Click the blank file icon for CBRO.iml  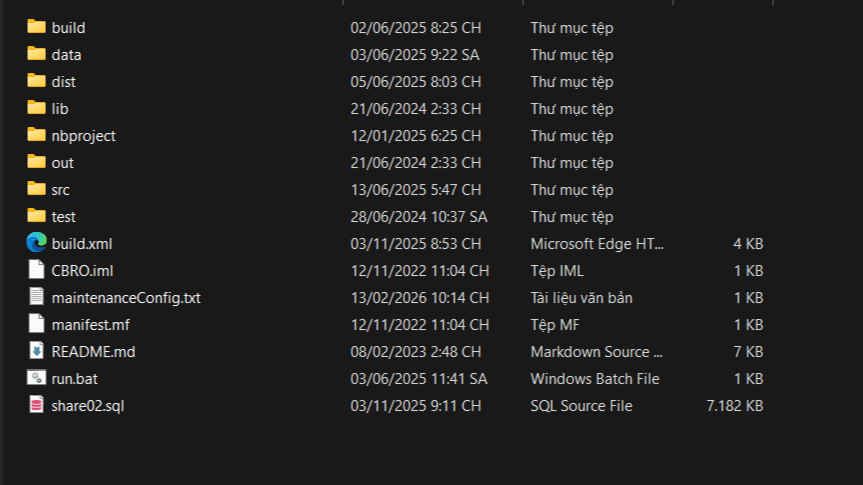point(36,270)
